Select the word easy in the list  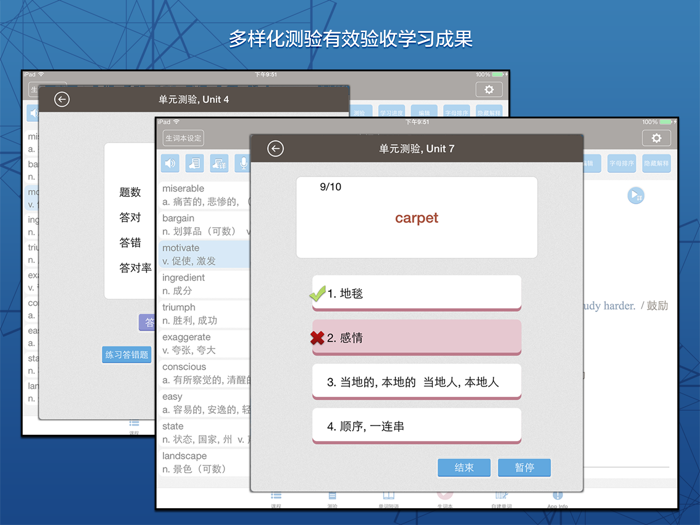(x=204, y=403)
